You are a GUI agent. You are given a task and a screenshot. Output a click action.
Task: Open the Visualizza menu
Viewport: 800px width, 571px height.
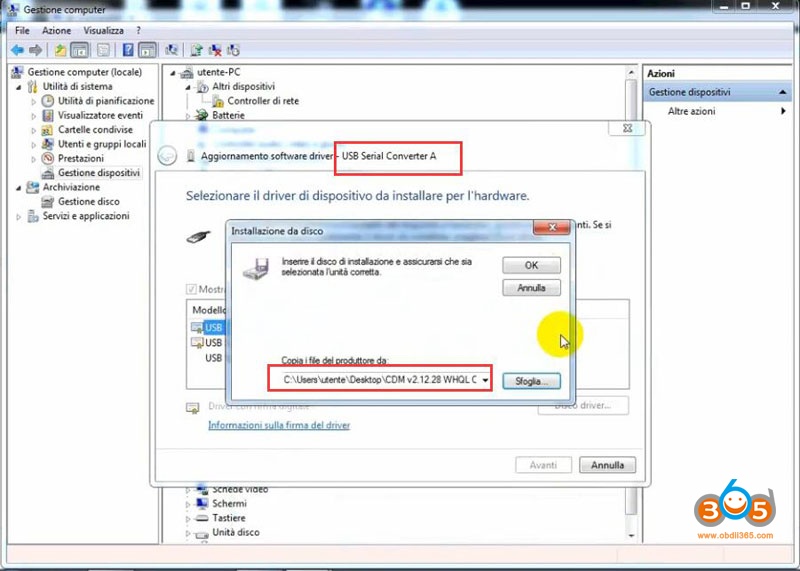(104, 31)
